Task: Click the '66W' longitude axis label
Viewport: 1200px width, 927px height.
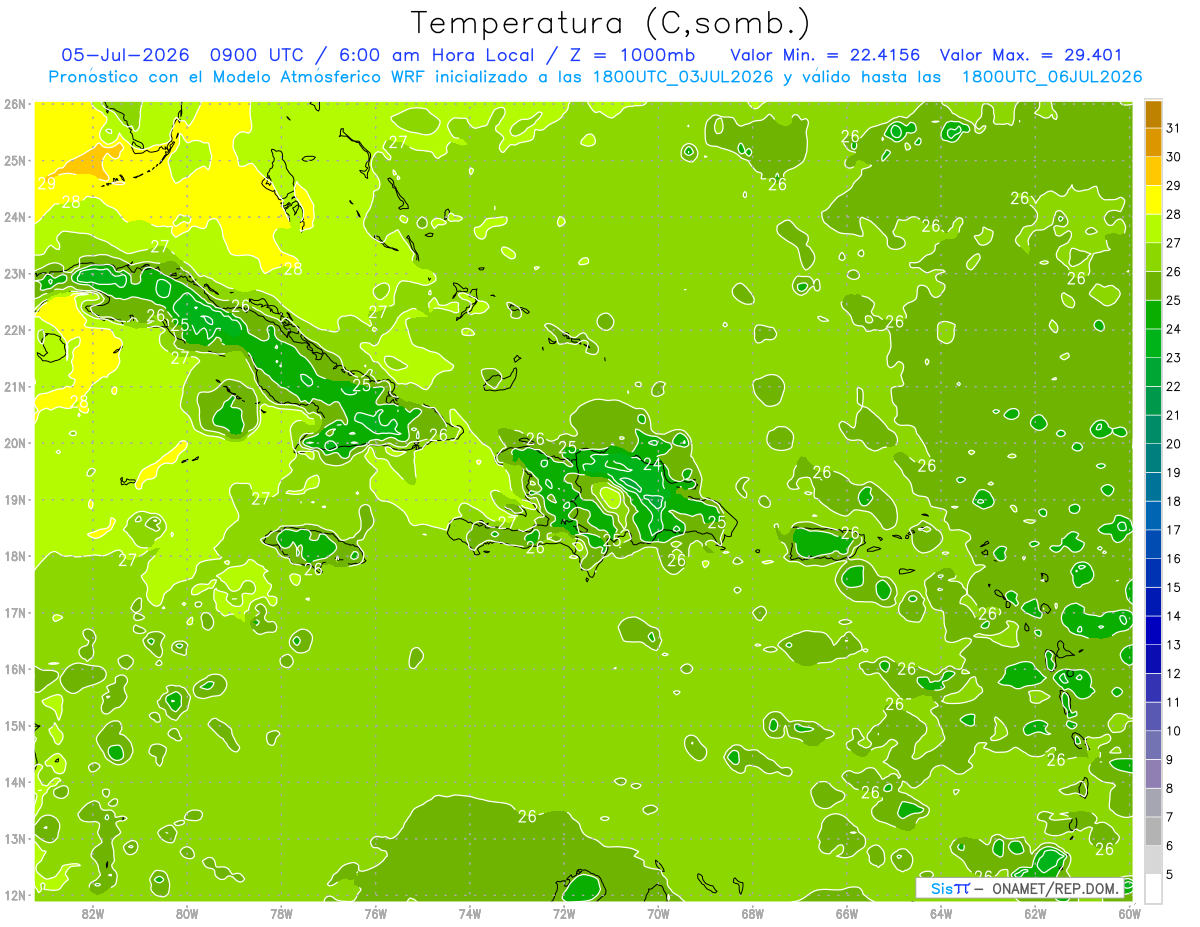Action: (847, 913)
